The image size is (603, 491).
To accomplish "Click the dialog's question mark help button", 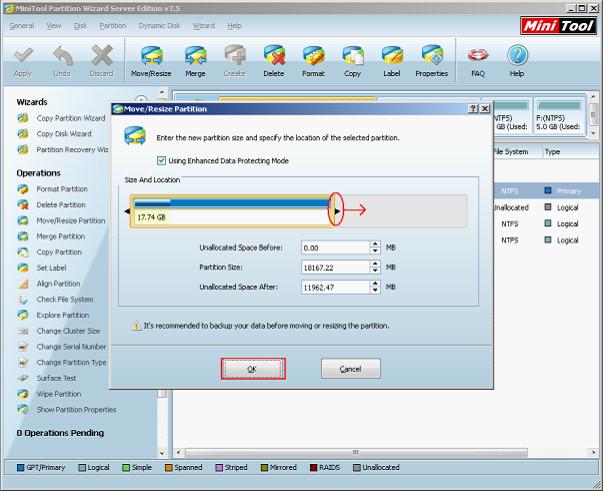I will pos(473,109).
